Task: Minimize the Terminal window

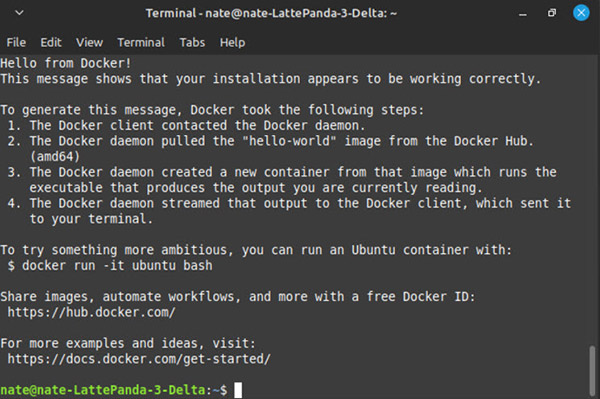Action: pos(523,14)
